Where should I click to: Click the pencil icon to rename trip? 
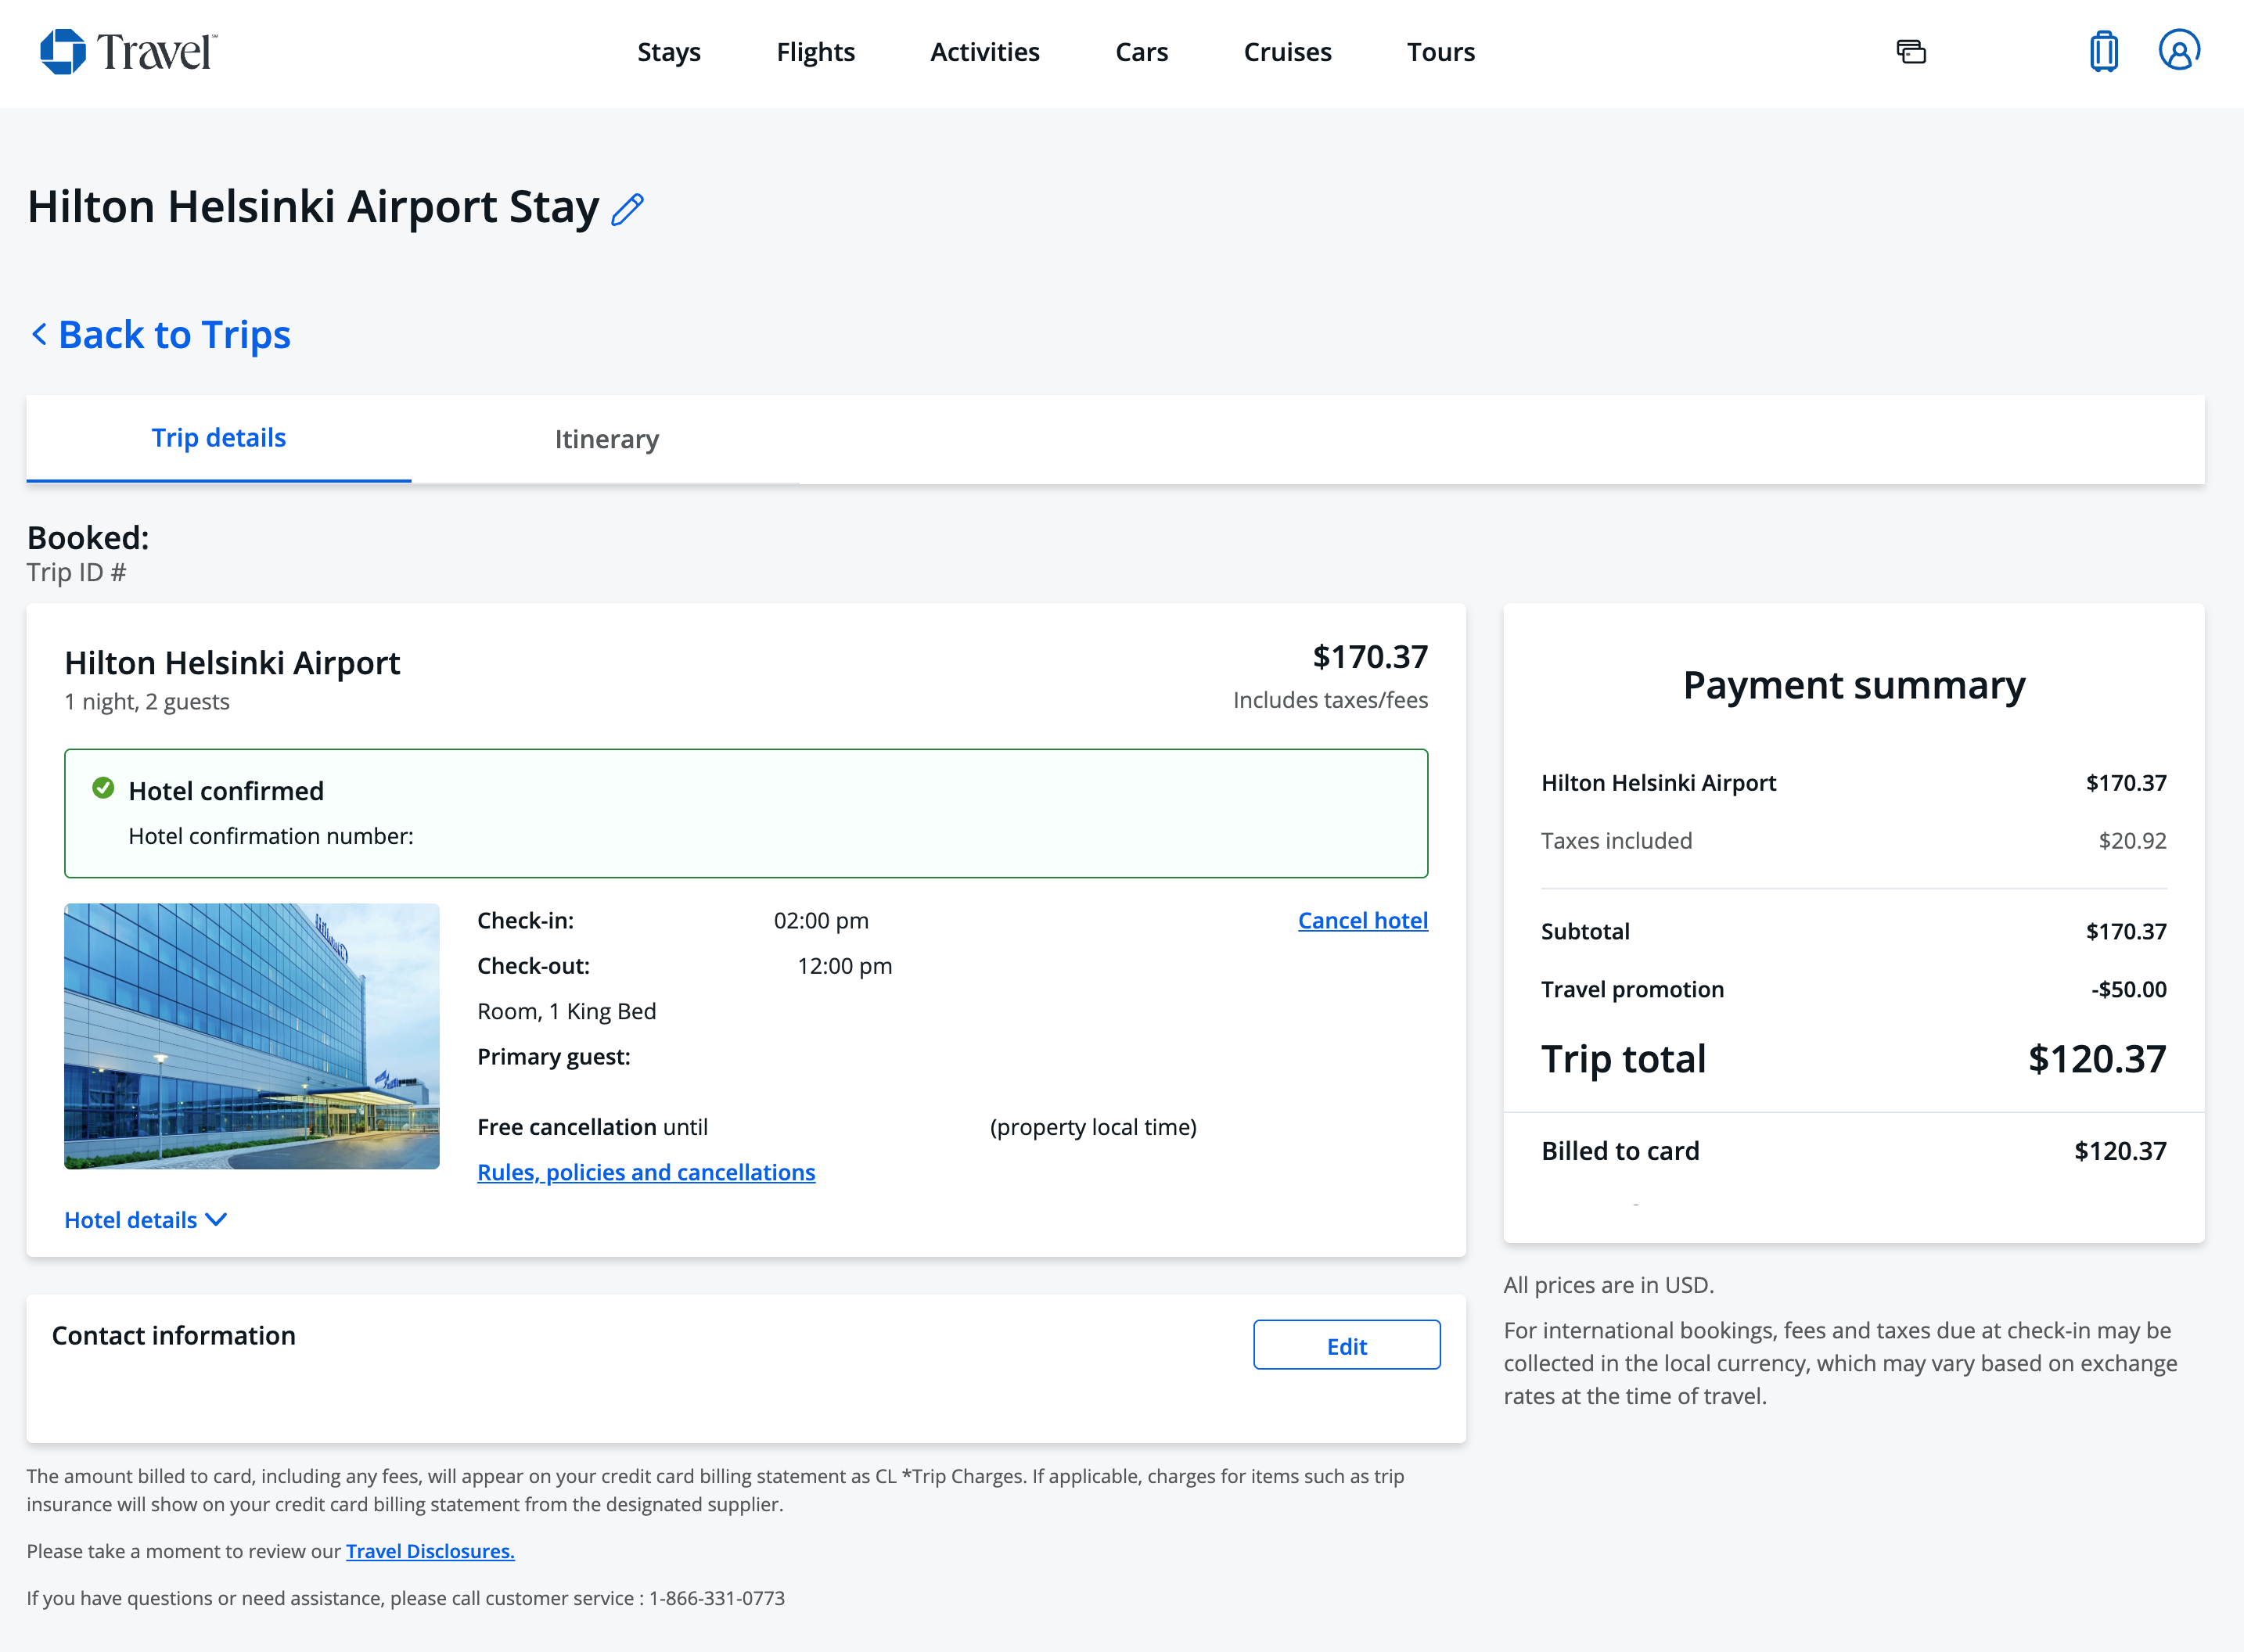[x=627, y=210]
